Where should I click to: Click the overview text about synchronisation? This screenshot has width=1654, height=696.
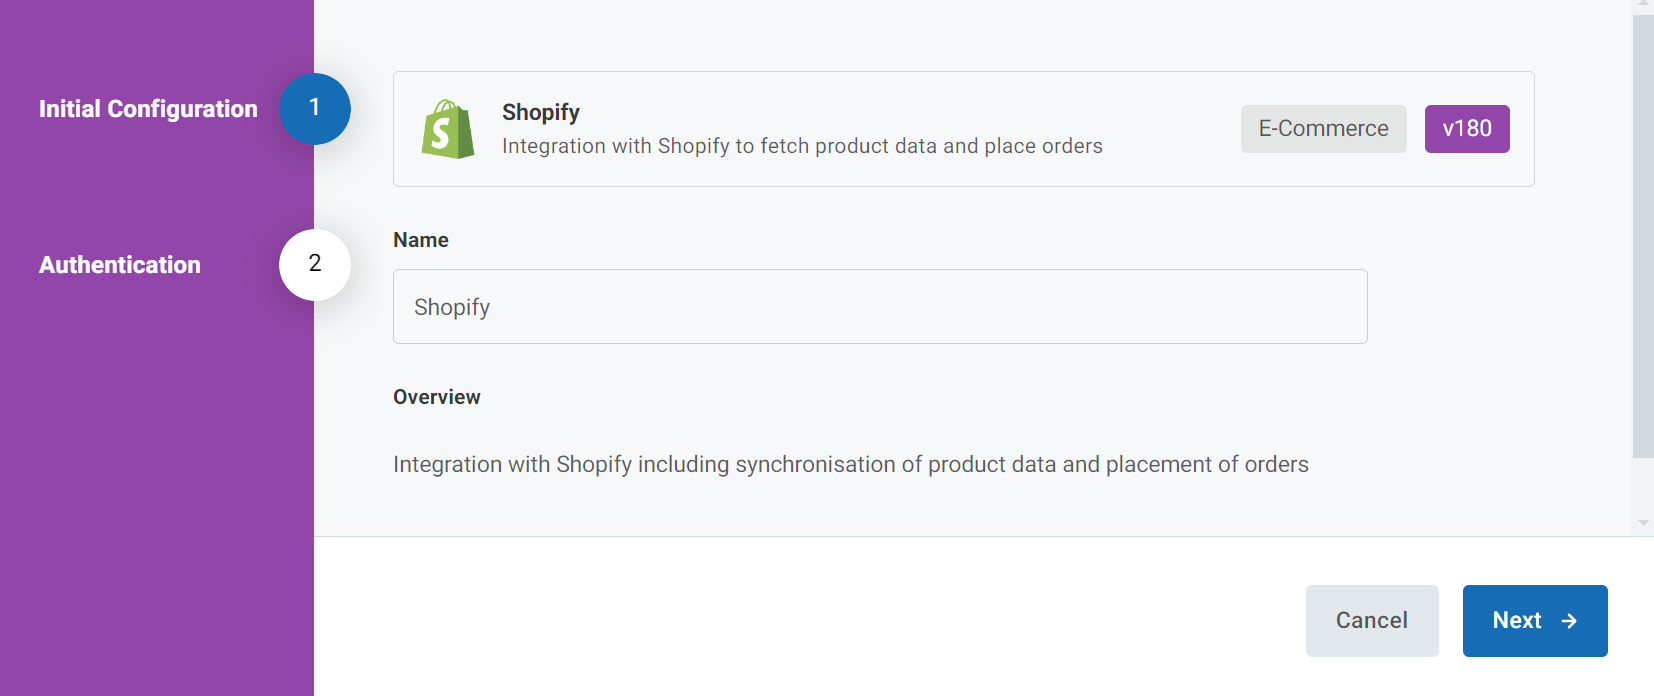pos(850,464)
